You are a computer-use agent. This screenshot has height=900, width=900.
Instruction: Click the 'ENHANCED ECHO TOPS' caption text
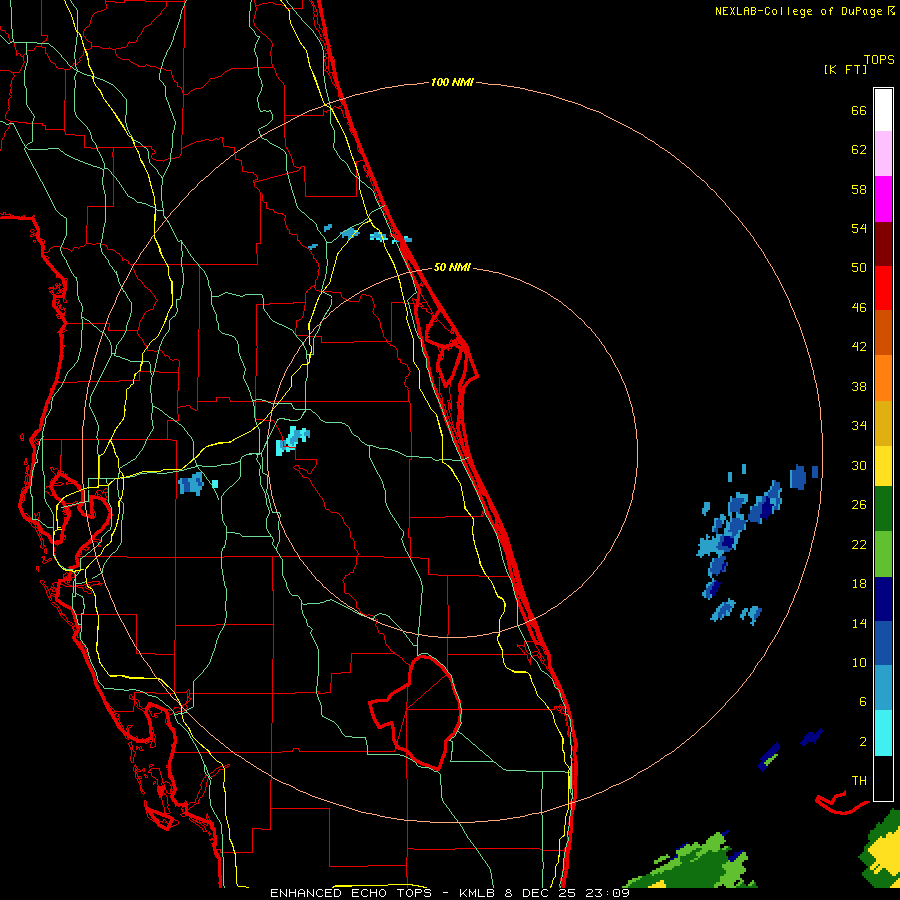pyautogui.click(x=351, y=893)
